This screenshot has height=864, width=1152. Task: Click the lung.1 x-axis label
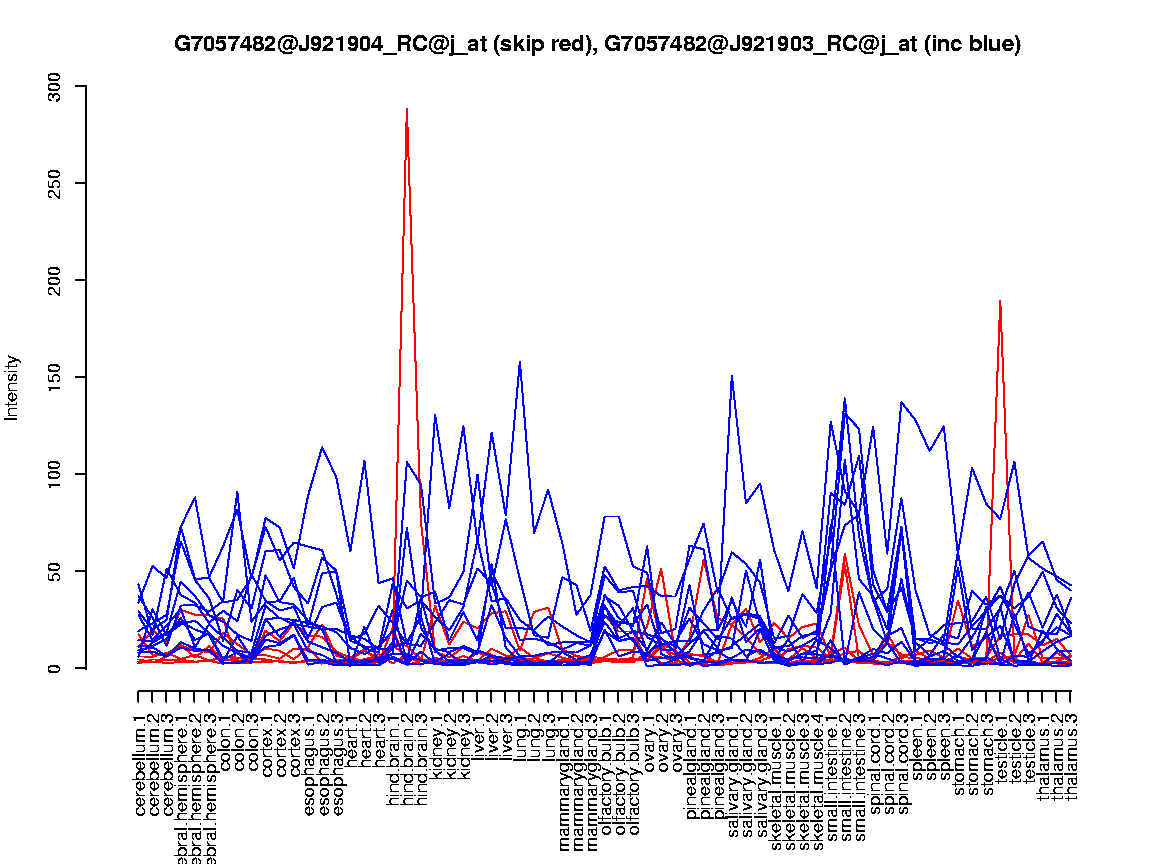tap(520, 738)
